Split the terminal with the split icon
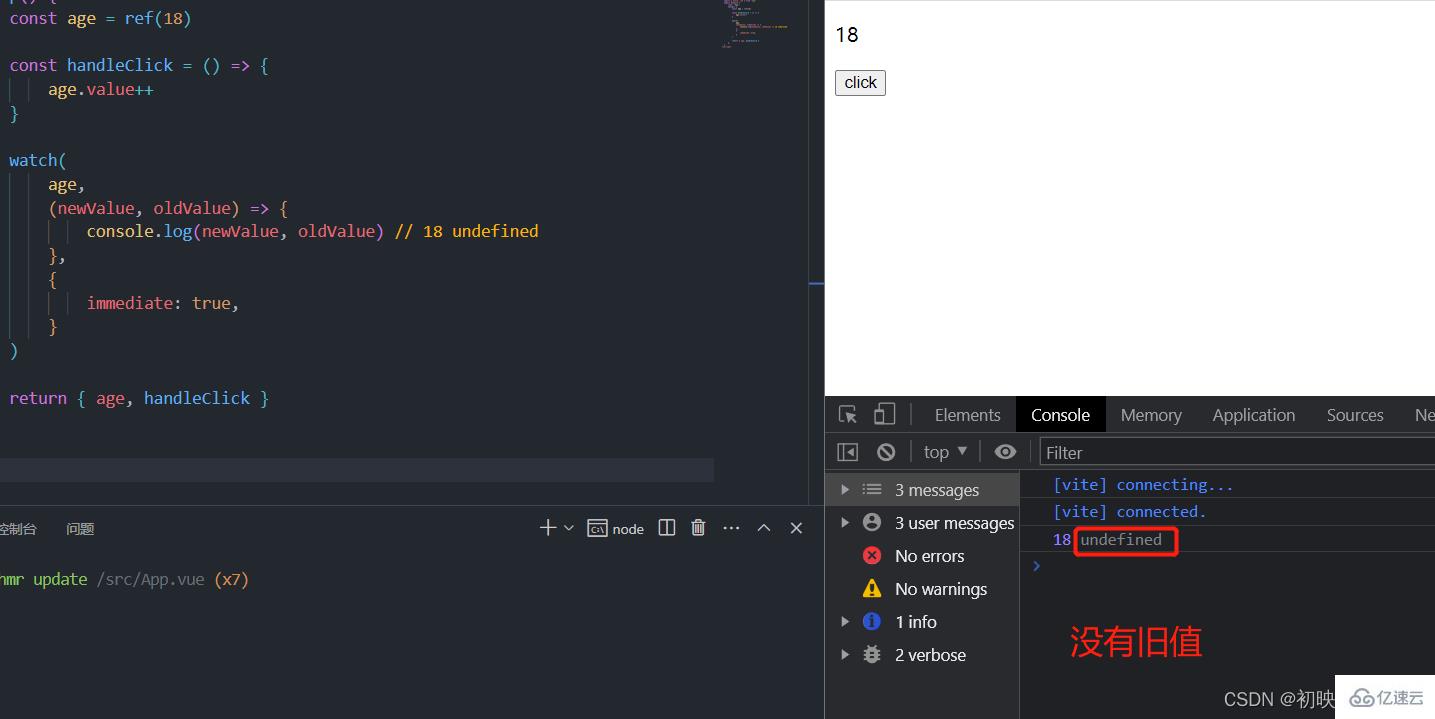This screenshot has width=1435, height=719. (x=667, y=528)
